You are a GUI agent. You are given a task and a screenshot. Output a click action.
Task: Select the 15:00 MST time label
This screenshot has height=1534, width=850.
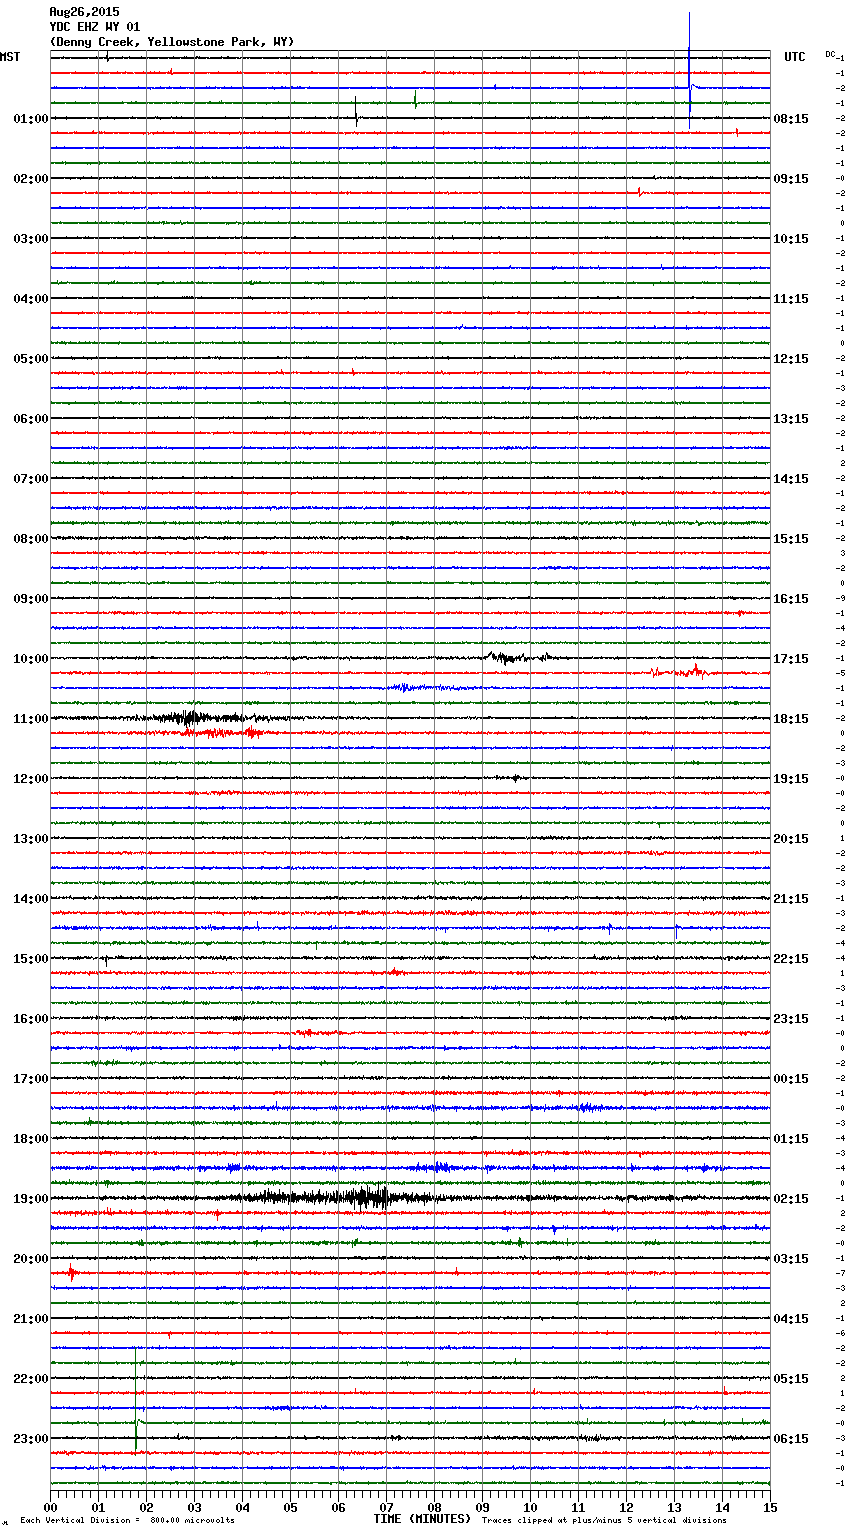(31, 959)
